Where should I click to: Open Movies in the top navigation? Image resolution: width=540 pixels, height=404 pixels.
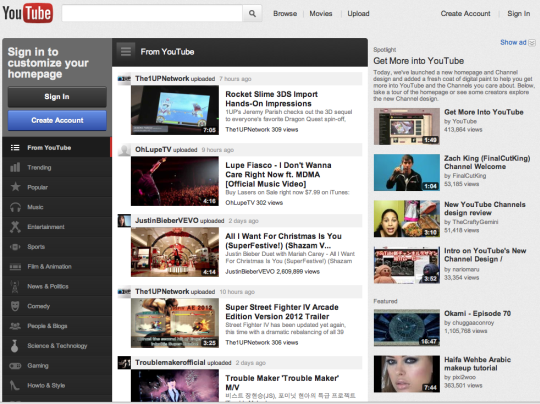(x=321, y=14)
